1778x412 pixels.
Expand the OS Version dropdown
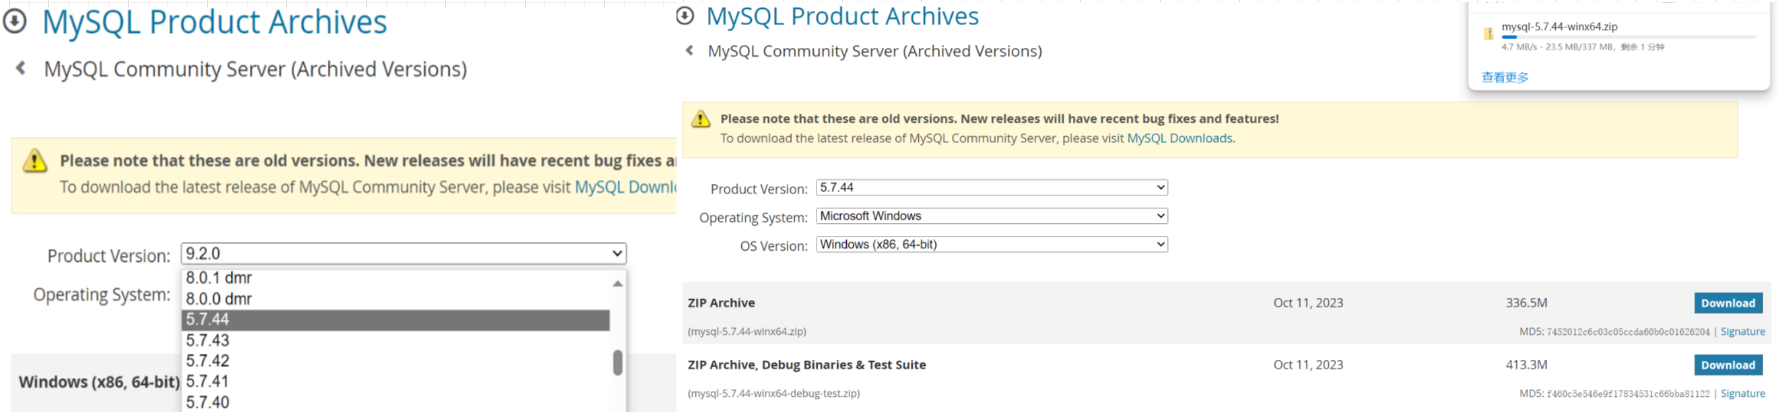click(x=991, y=244)
